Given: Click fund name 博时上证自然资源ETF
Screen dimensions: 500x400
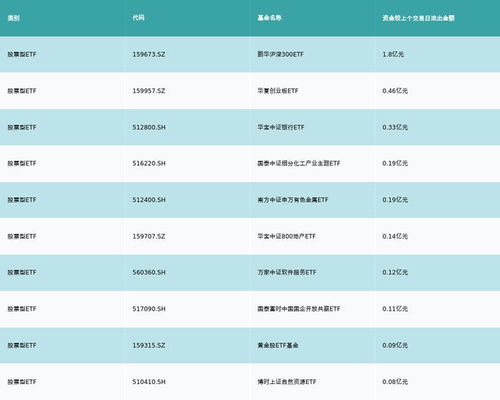Looking at the screenshot, I should click(x=287, y=382).
